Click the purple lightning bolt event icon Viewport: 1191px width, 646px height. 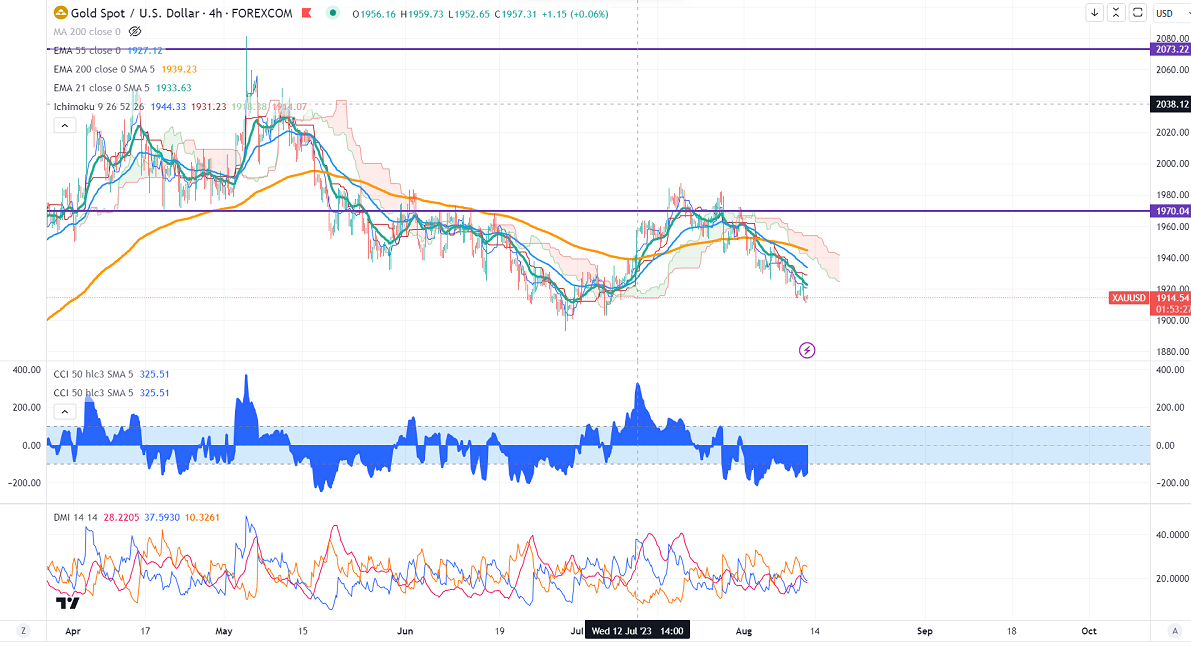click(807, 350)
